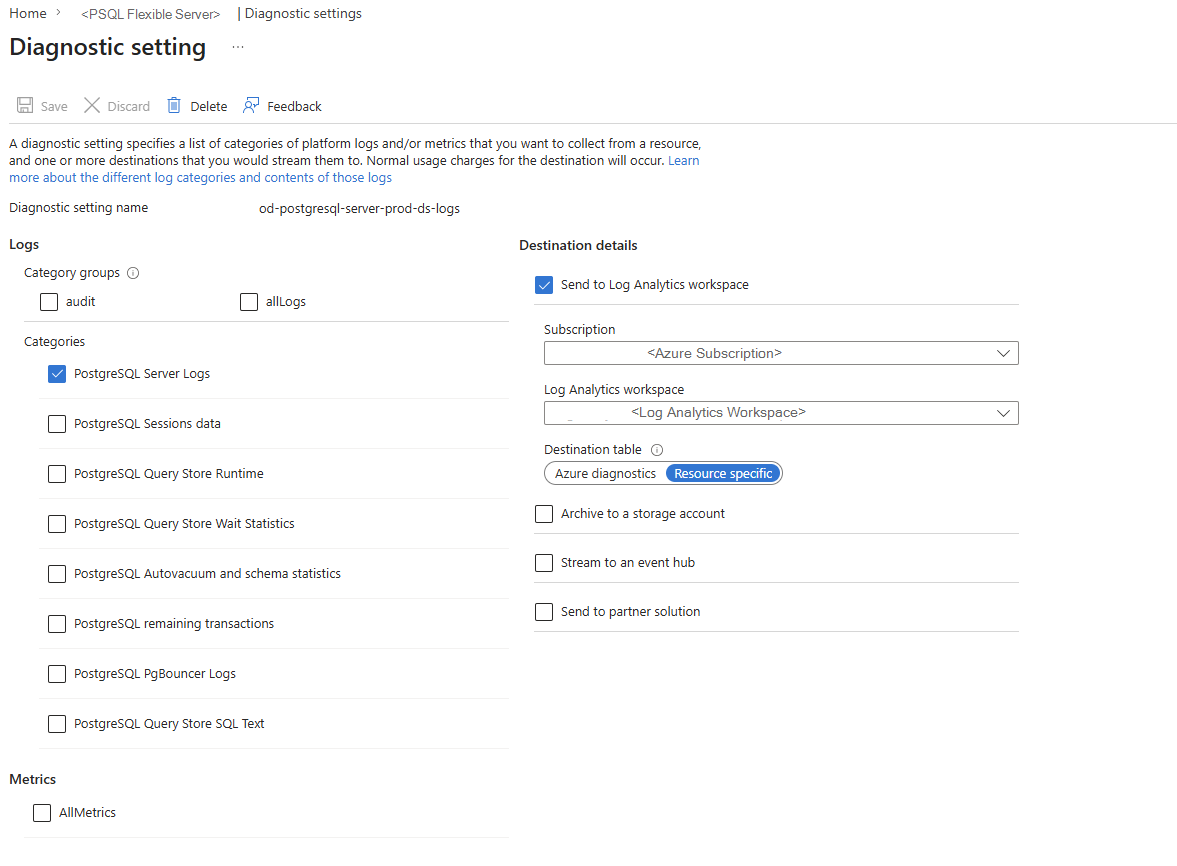The height and width of the screenshot is (866, 1177).
Task: Uncheck Send to Log Analytics workspace
Action: point(544,285)
